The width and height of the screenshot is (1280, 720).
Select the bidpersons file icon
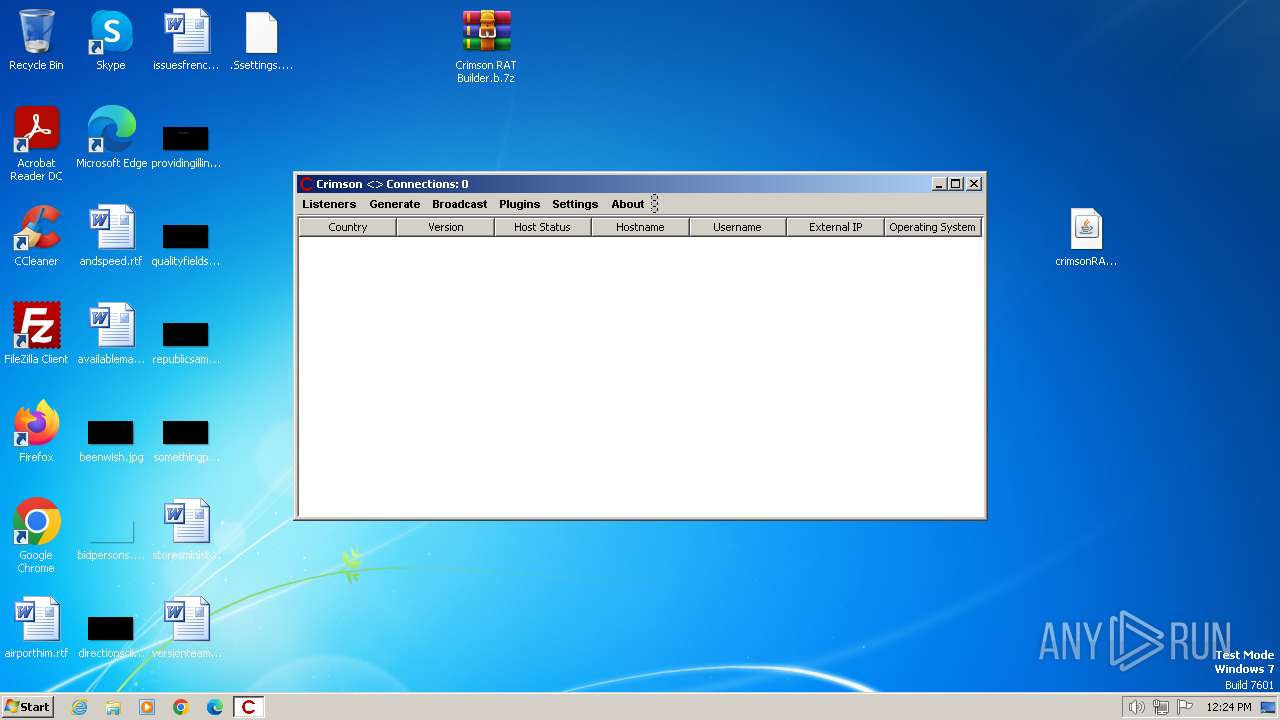click(x=111, y=538)
